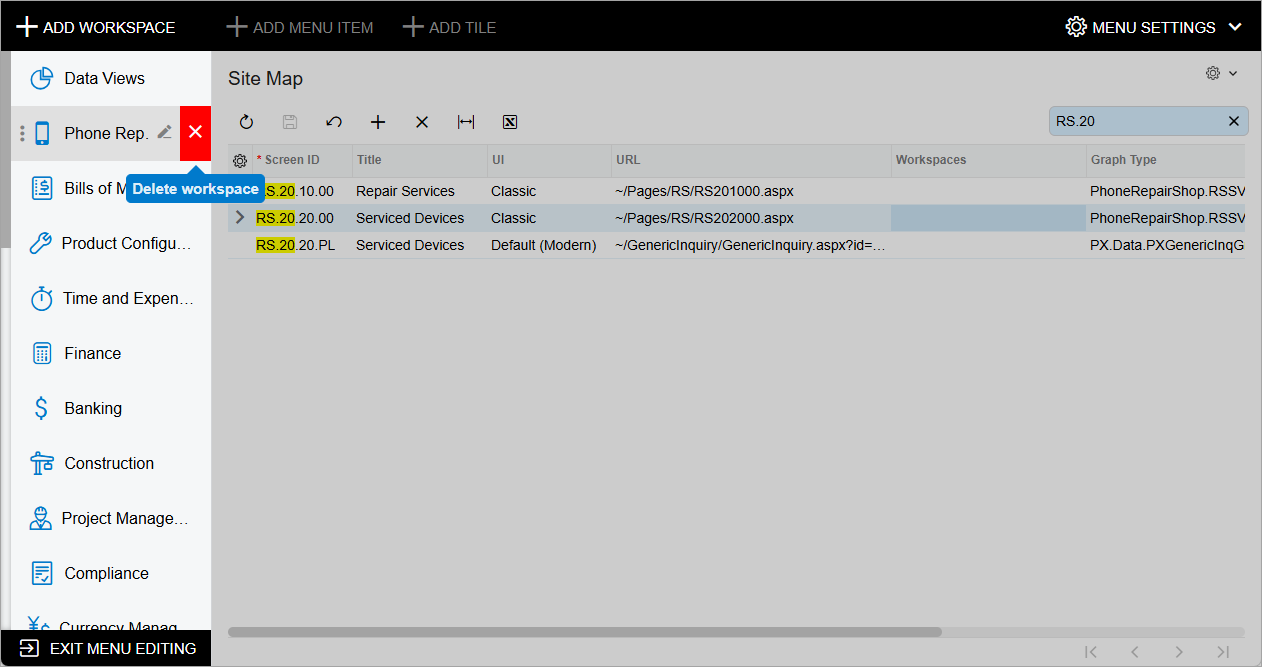Expand the RS.20.20.00 Serviced Devices row
The height and width of the screenshot is (667, 1262).
238,217
